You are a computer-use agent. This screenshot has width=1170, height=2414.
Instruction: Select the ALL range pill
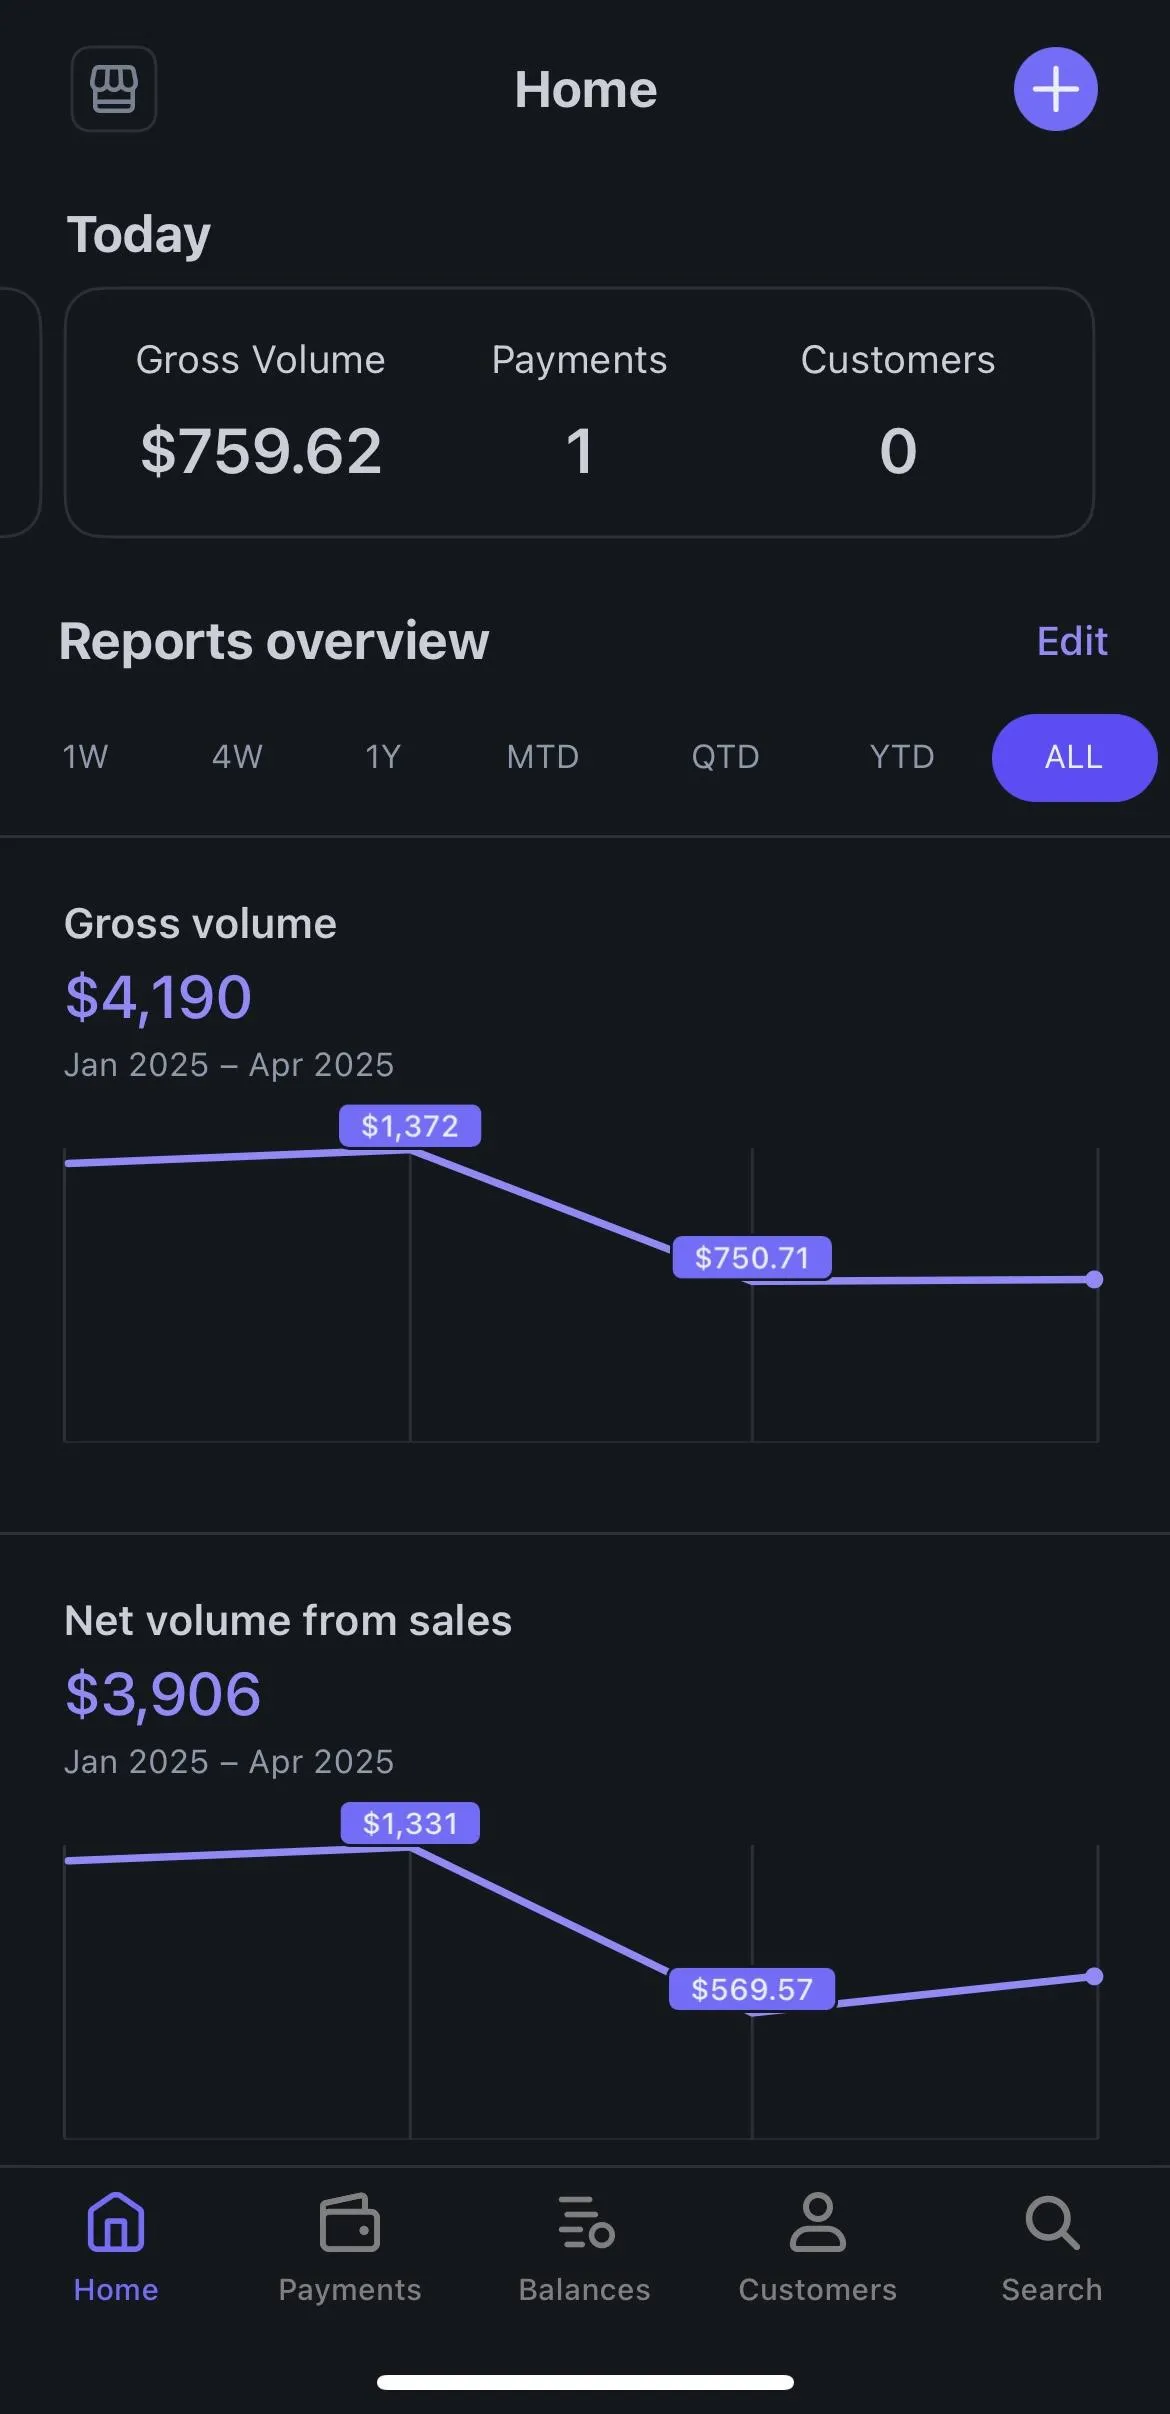click(x=1074, y=757)
